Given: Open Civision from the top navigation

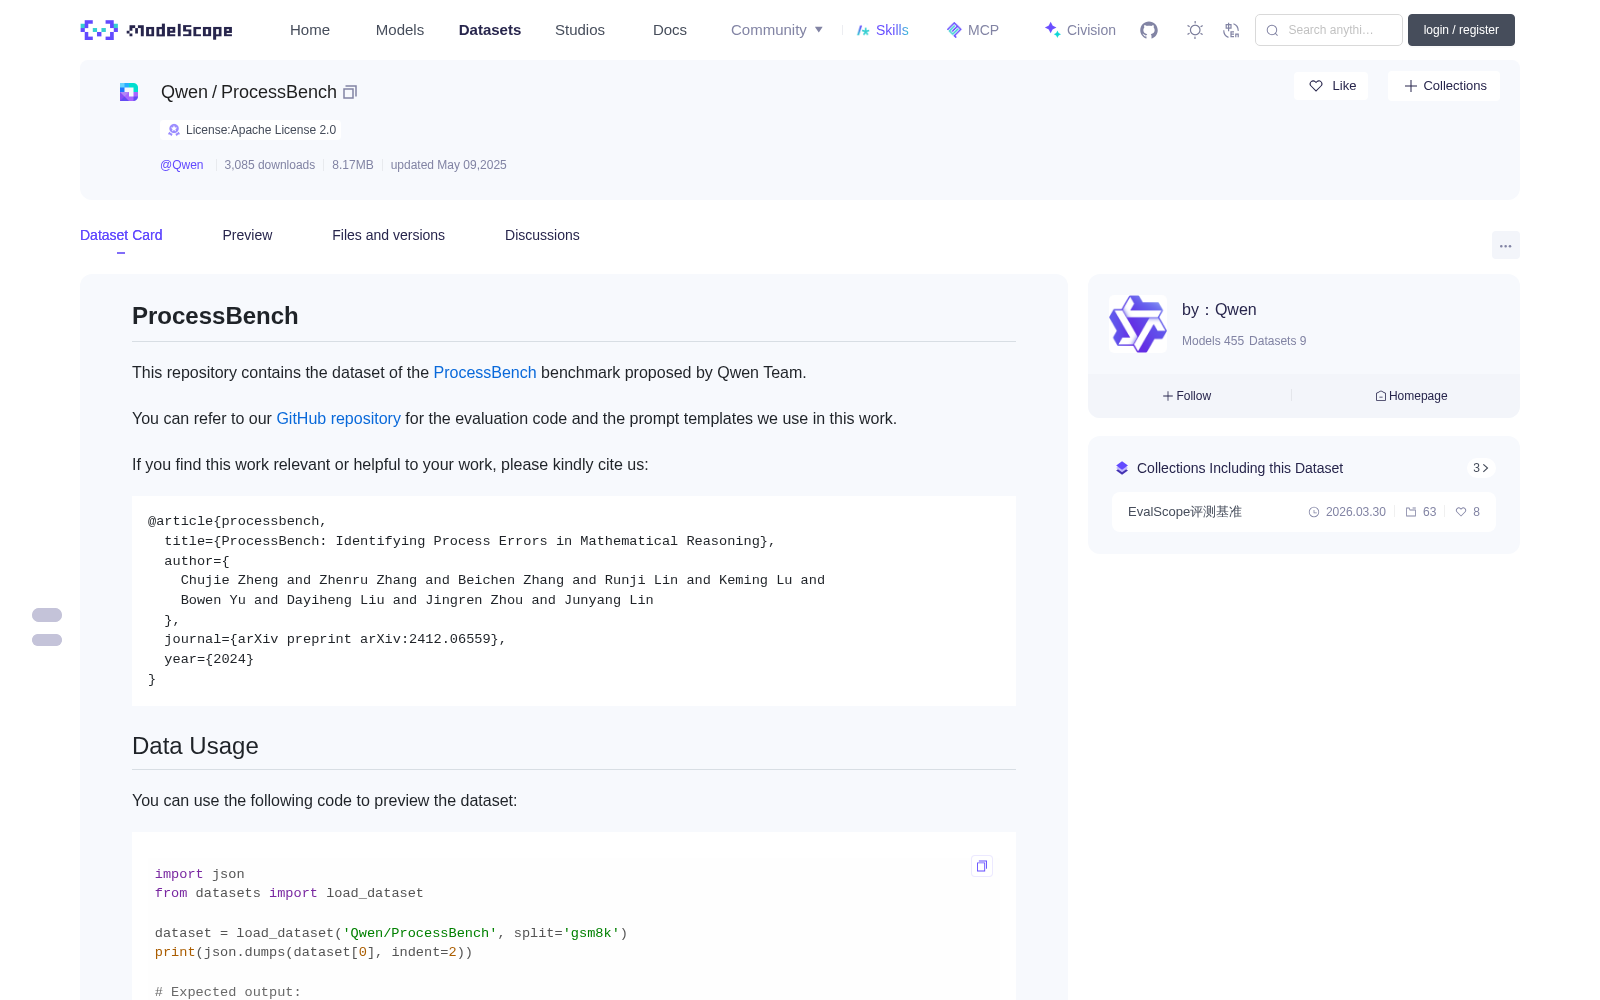Looking at the screenshot, I should [1079, 30].
